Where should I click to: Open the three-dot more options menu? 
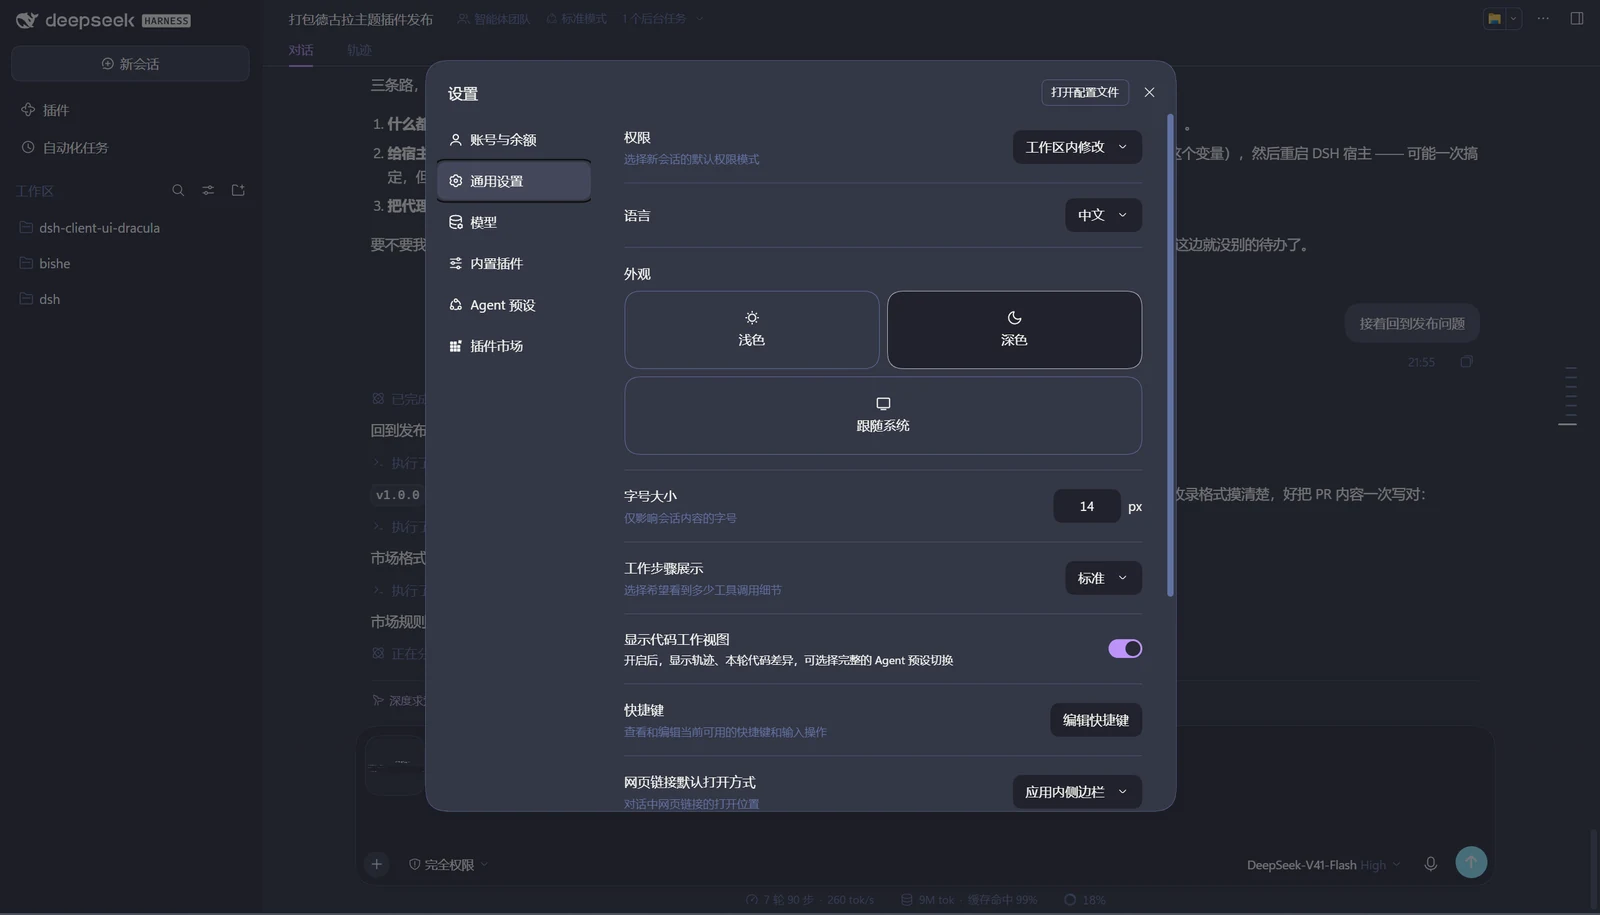pos(1543,19)
